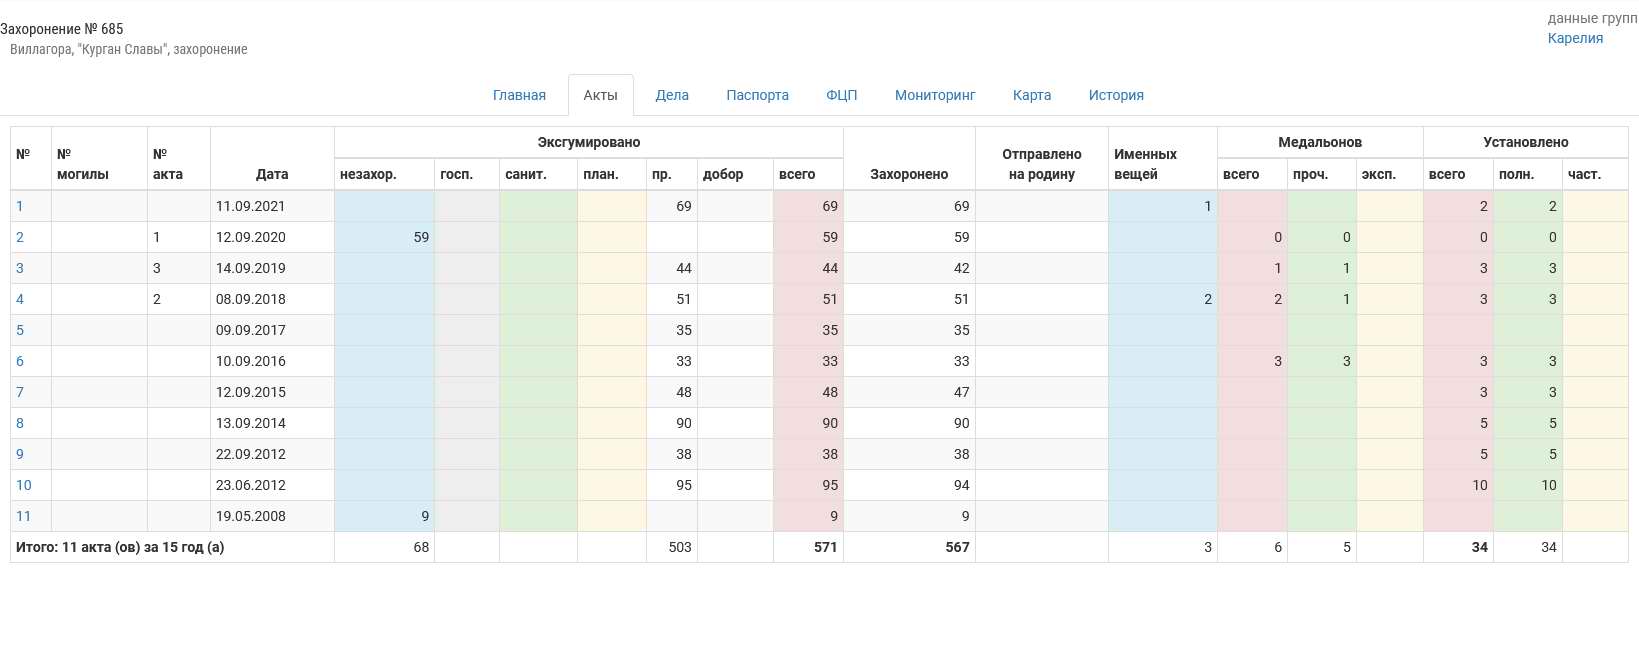Open act row 10 link
The width and height of the screenshot is (1639, 652).
coord(23,485)
